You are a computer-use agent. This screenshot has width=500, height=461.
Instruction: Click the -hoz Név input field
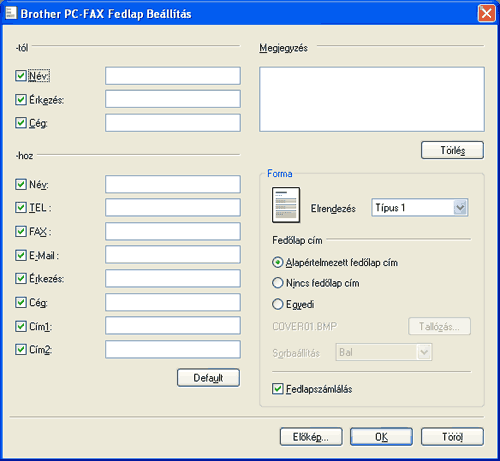(173, 184)
